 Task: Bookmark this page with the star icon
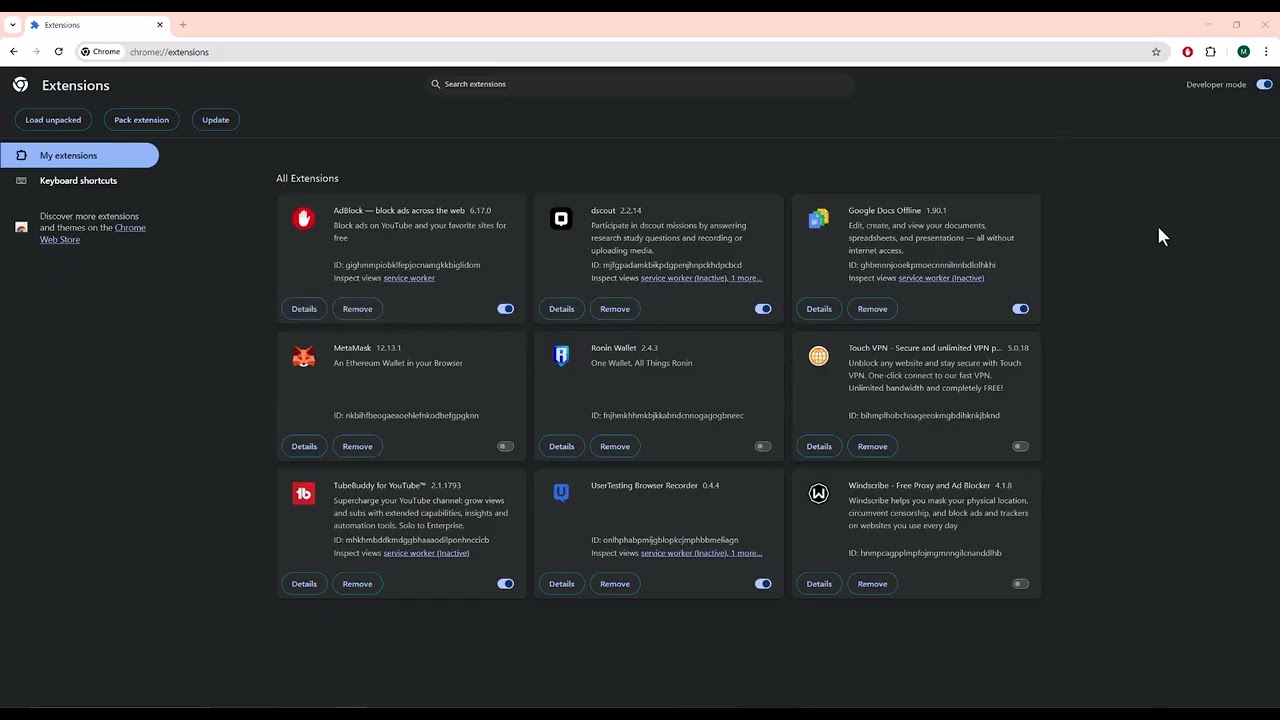tap(1156, 52)
